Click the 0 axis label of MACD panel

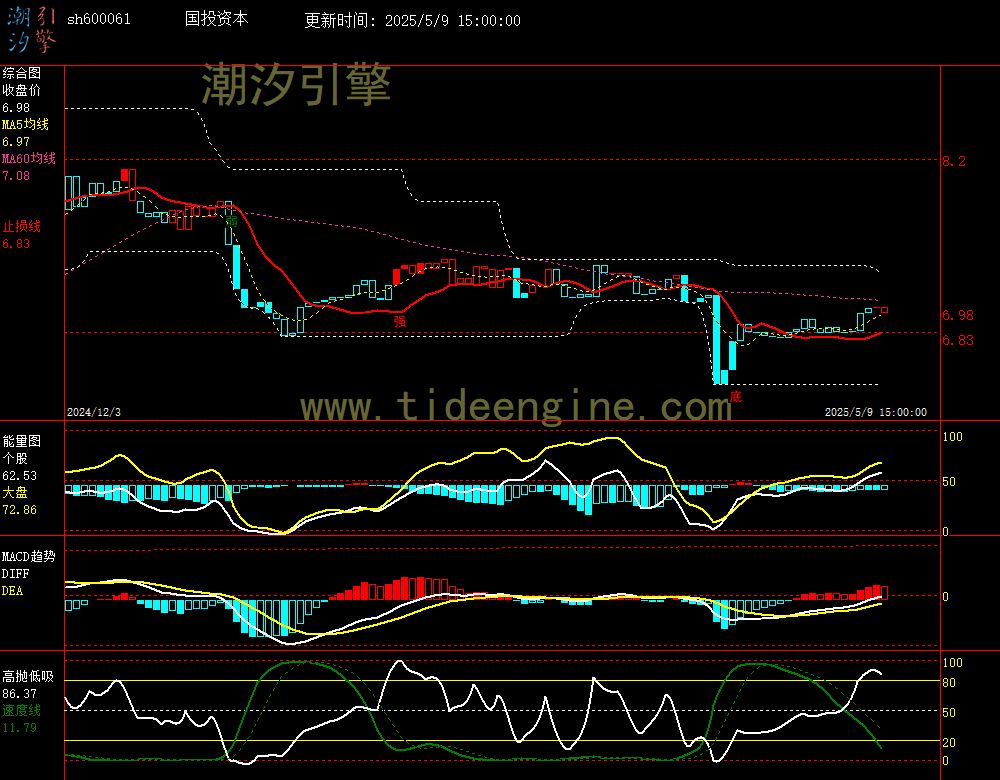point(945,596)
